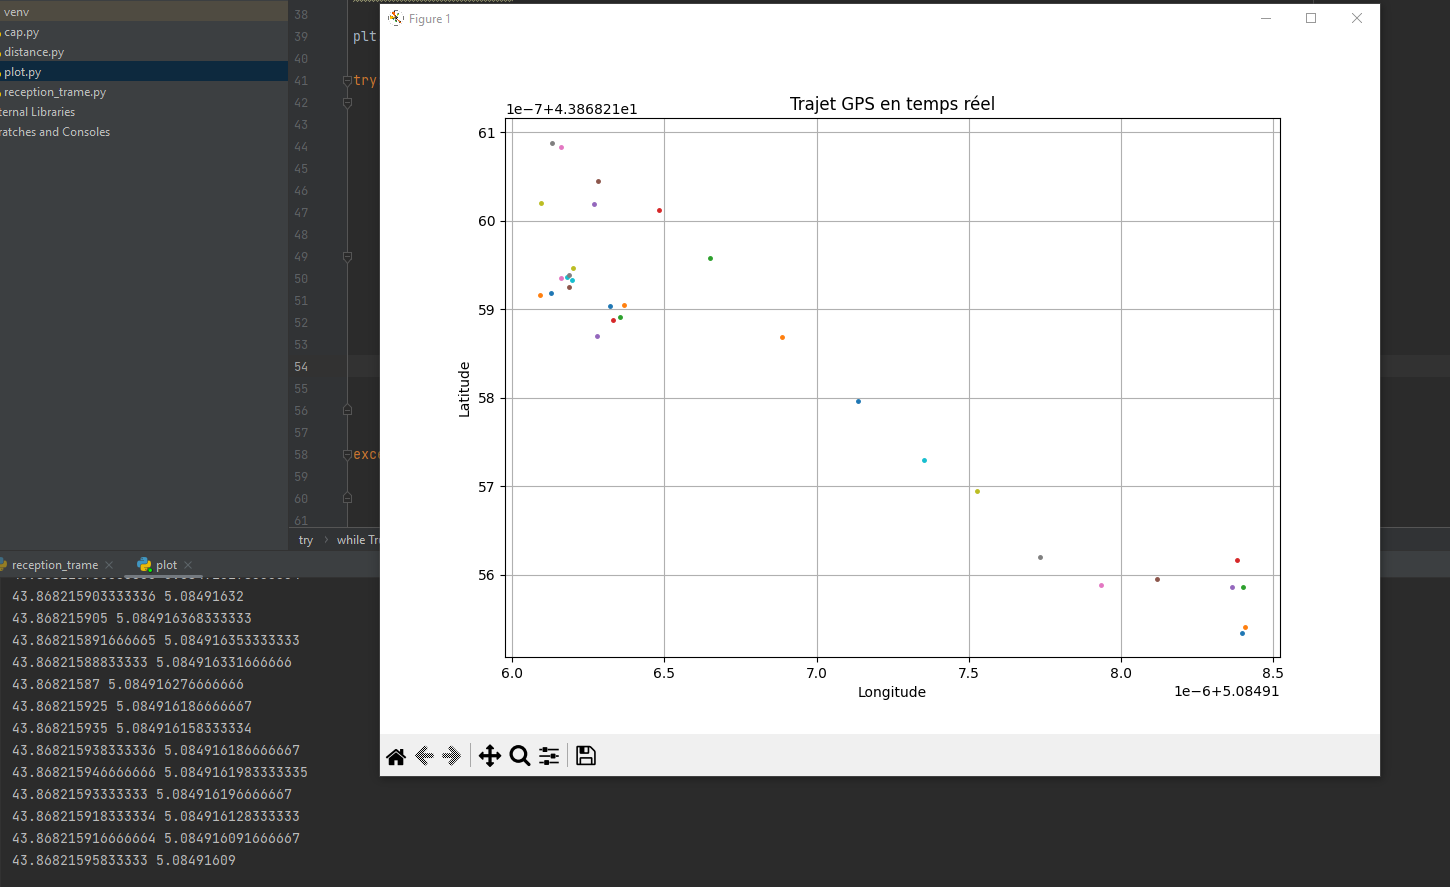
Task: Click the 'try' breadcrumb below the editor
Action: click(306, 540)
